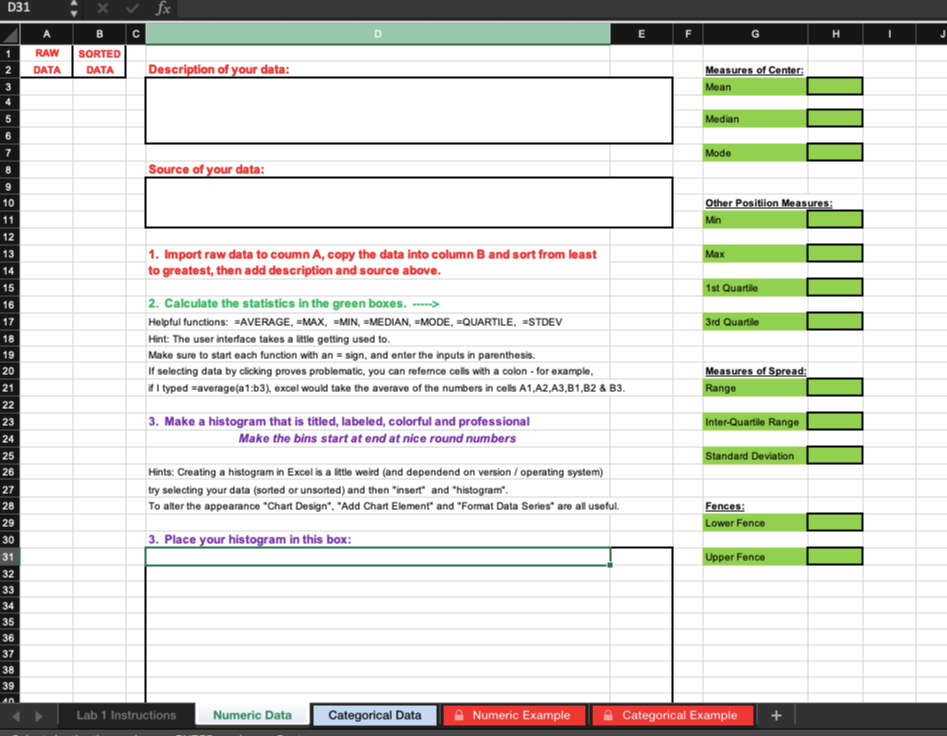947x736 pixels.
Task: Open the locked Categorical Example tab
Action: [673, 715]
